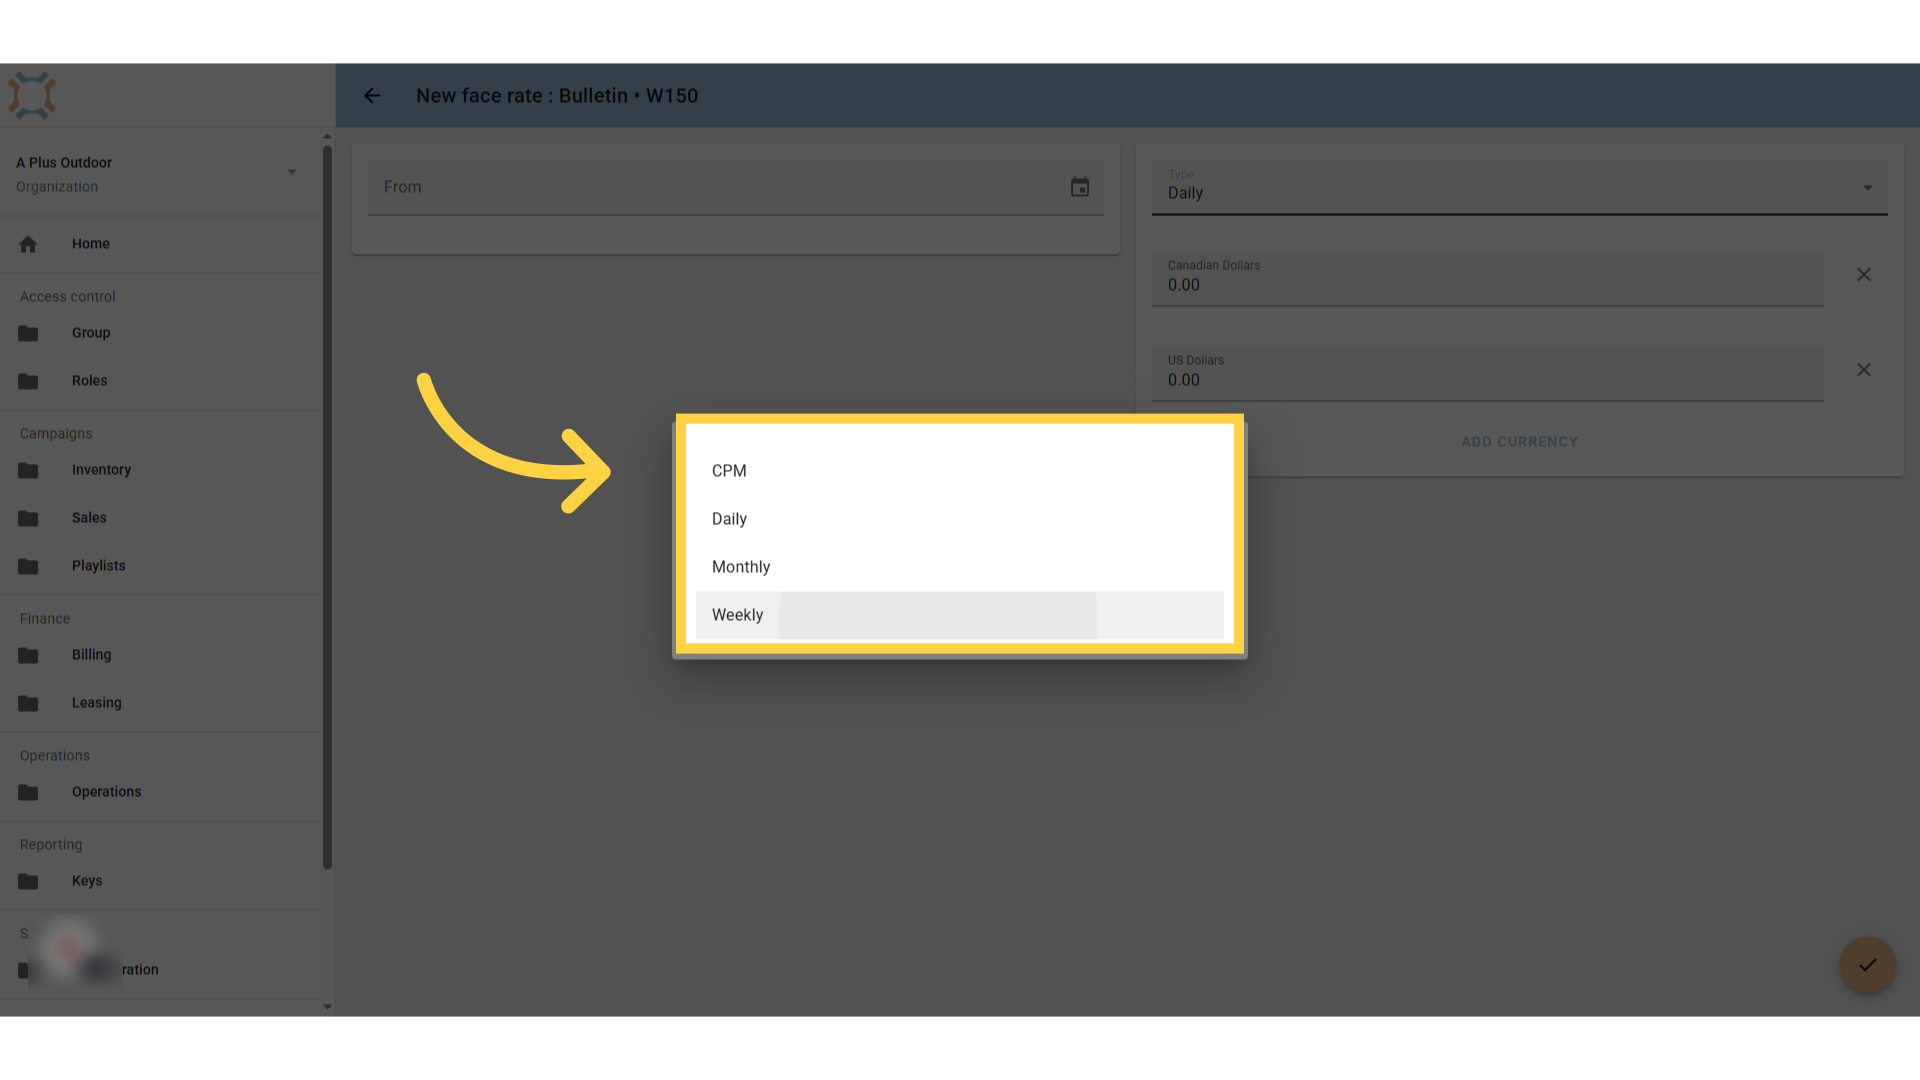Click the ADD CURRENCY button
This screenshot has width=1920, height=1080.
[1520, 442]
